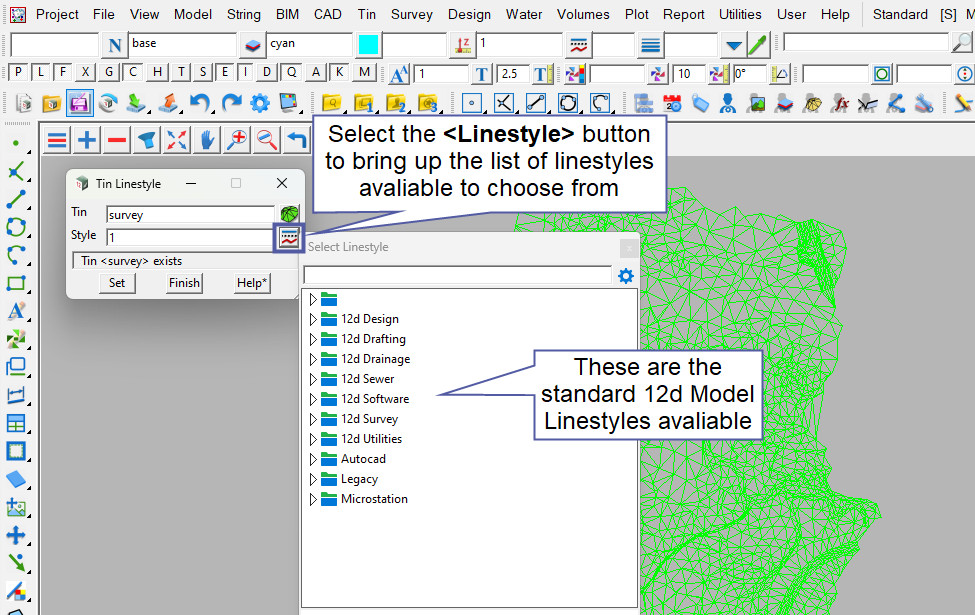Expand the 12d Survey linestyle folder
Image resolution: width=975 pixels, height=615 pixels.
[x=313, y=419]
